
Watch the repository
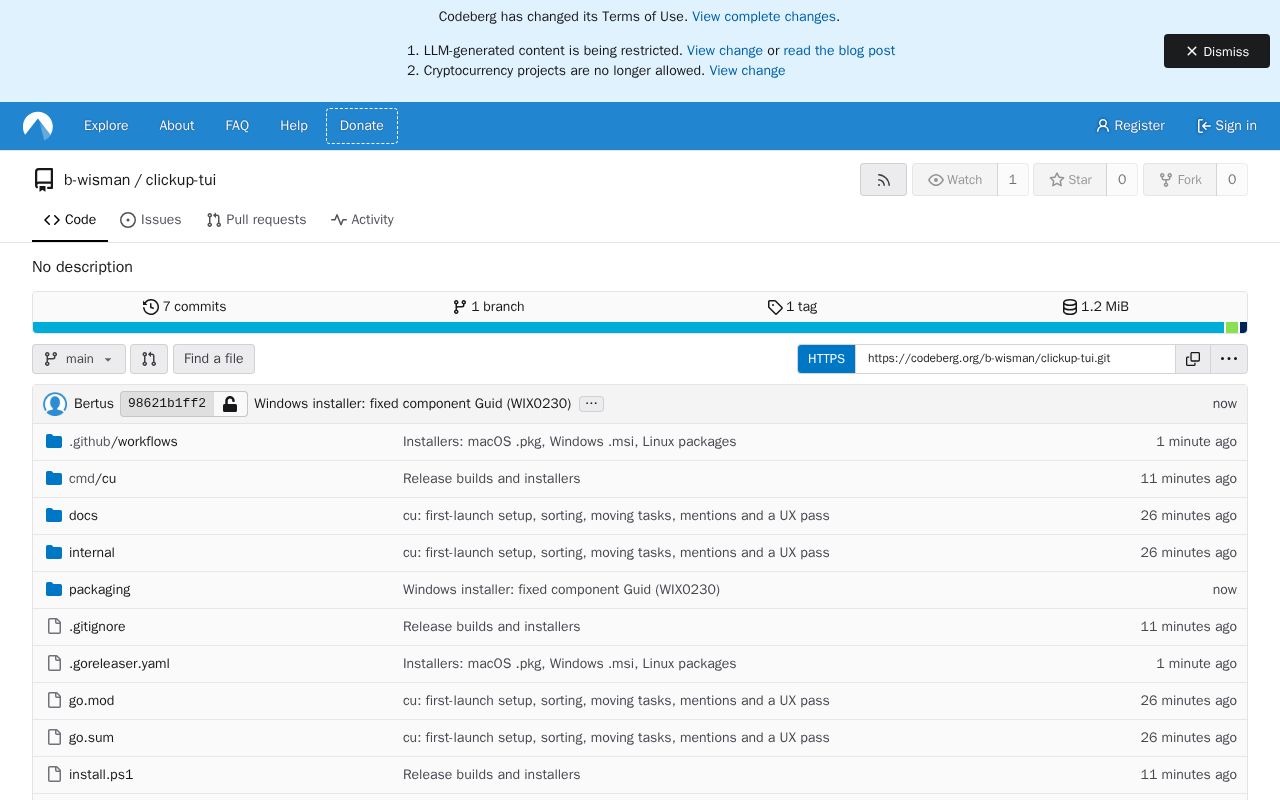955,180
